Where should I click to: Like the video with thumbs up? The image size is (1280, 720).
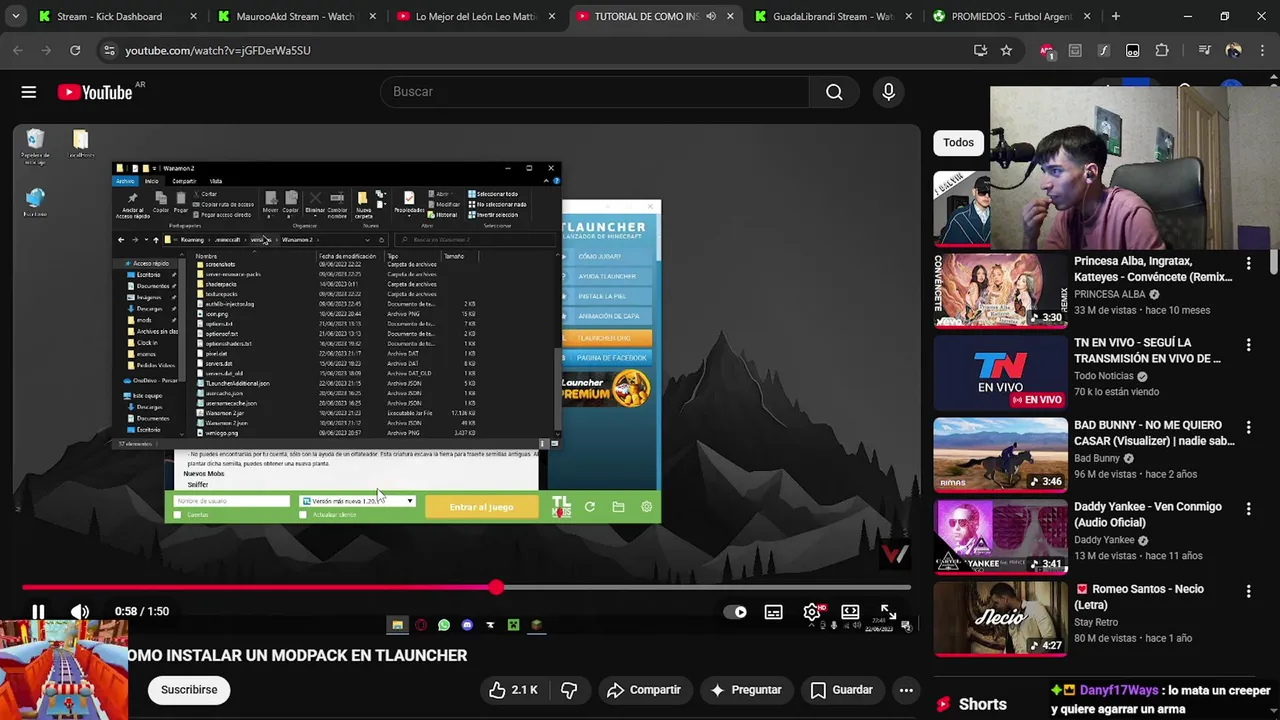[x=514, y=690]
